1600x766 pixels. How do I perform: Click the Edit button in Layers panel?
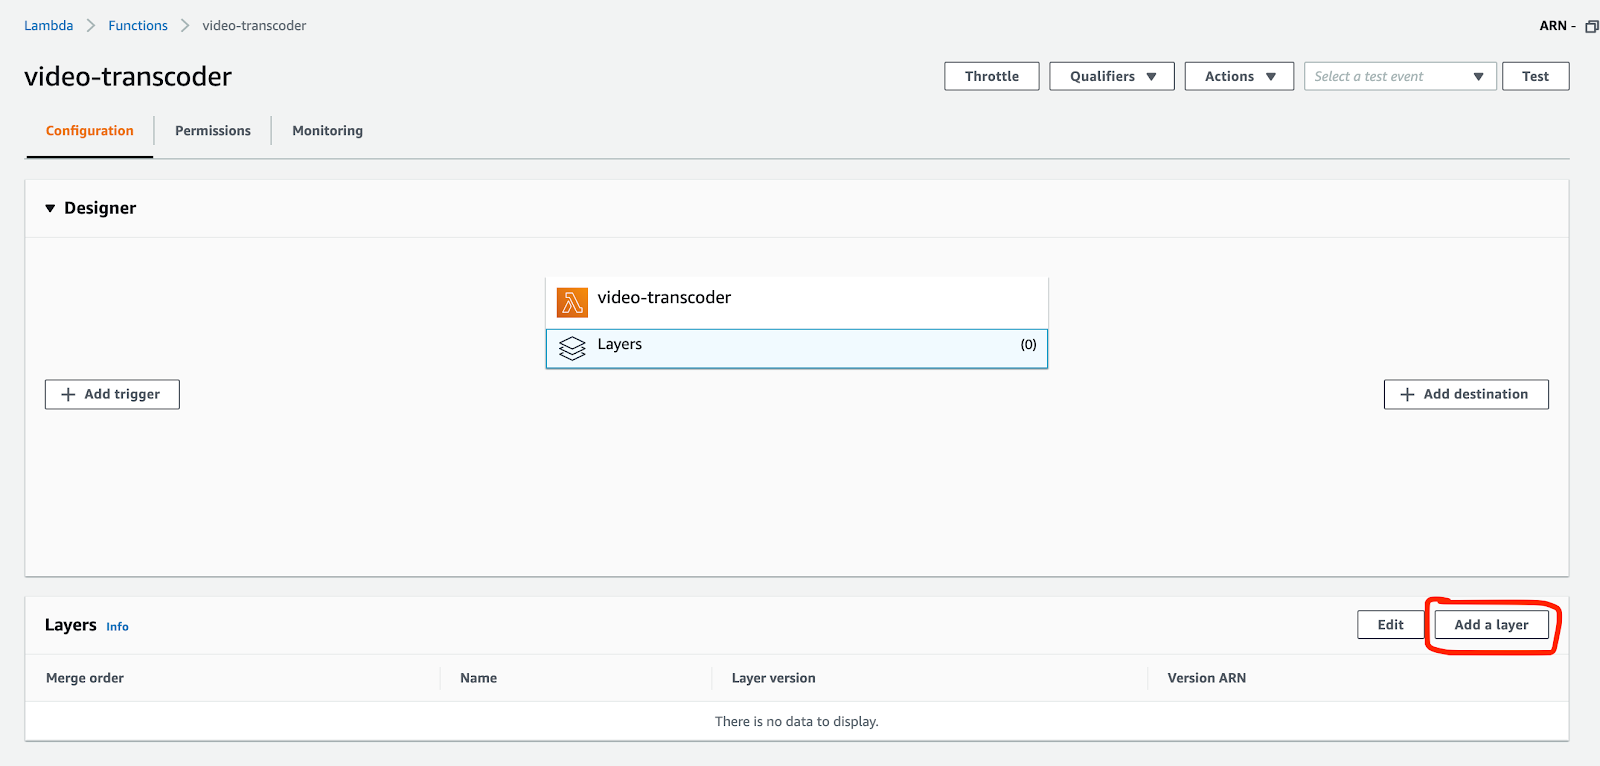pyautogui.click(x=1390, y=625)
